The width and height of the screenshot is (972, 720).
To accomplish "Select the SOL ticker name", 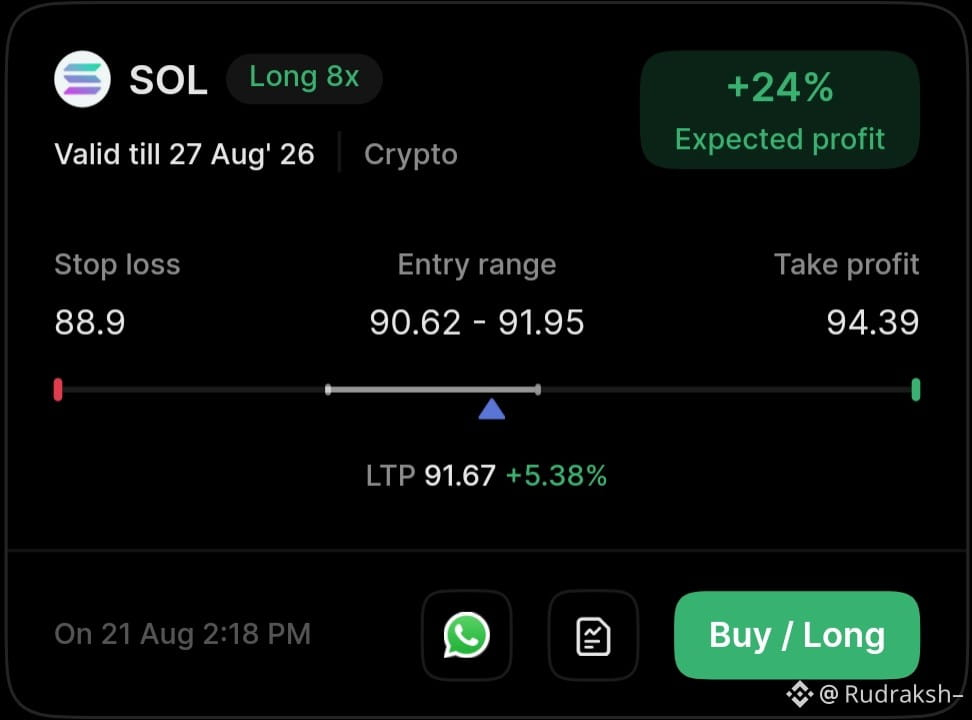I will pyautogui.click(x=169, y=81).
